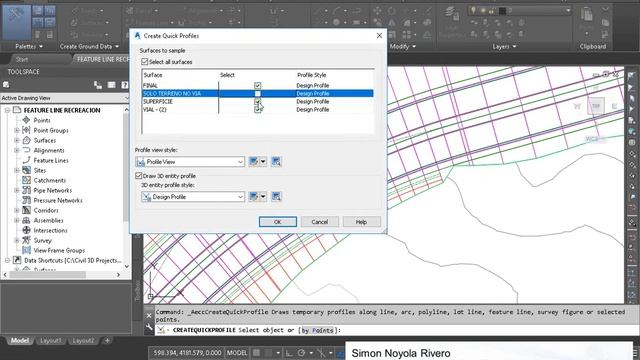The image size is (640, 360).
Task: Click the View Frame Groups icon
Action: (x=27, y=250)
